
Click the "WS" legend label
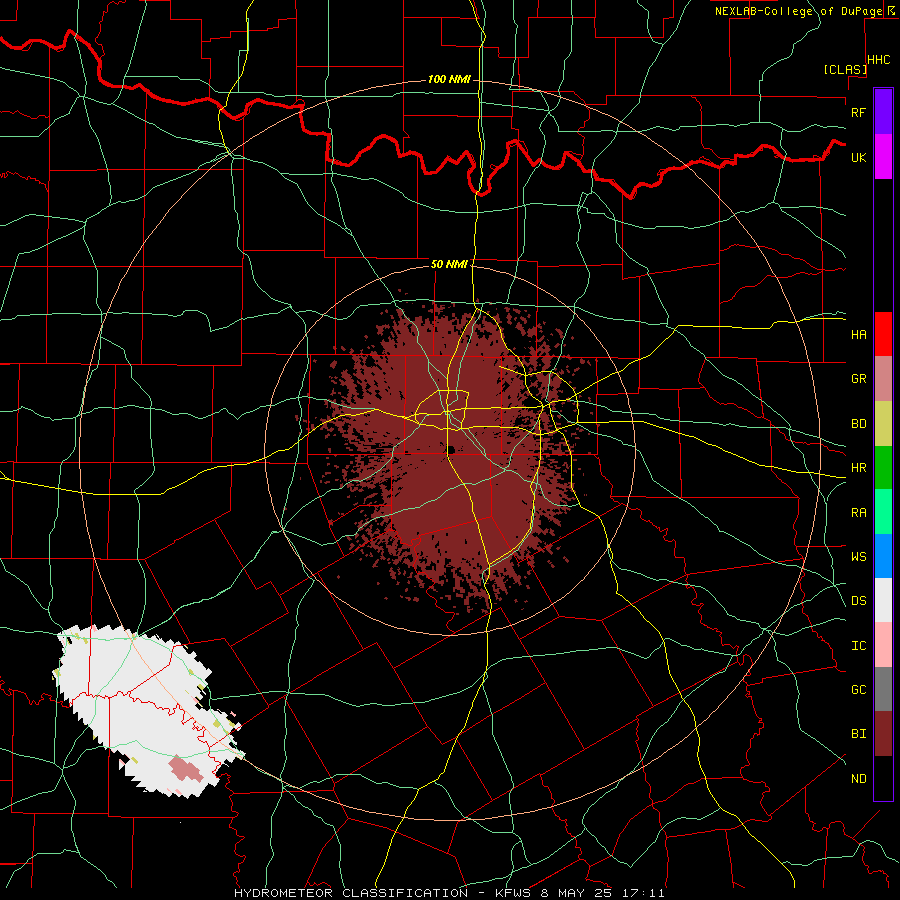click(858, 557)
